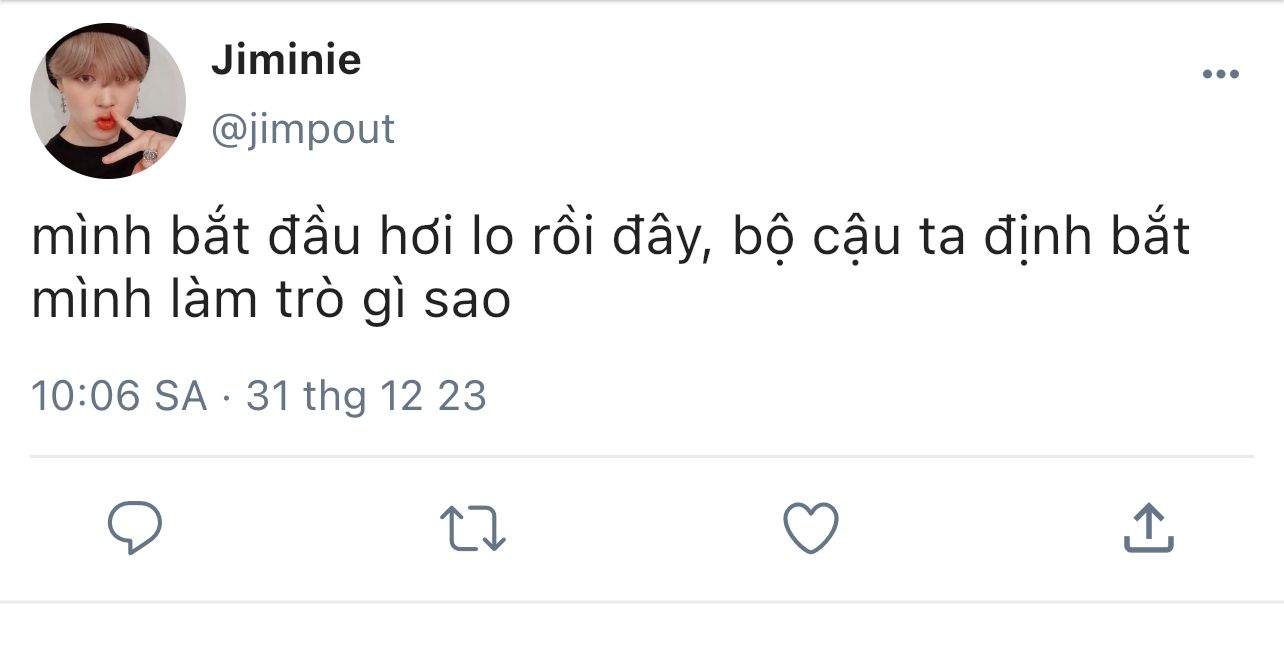
Task: Visit the @jimpout handle
Action: 303,130
